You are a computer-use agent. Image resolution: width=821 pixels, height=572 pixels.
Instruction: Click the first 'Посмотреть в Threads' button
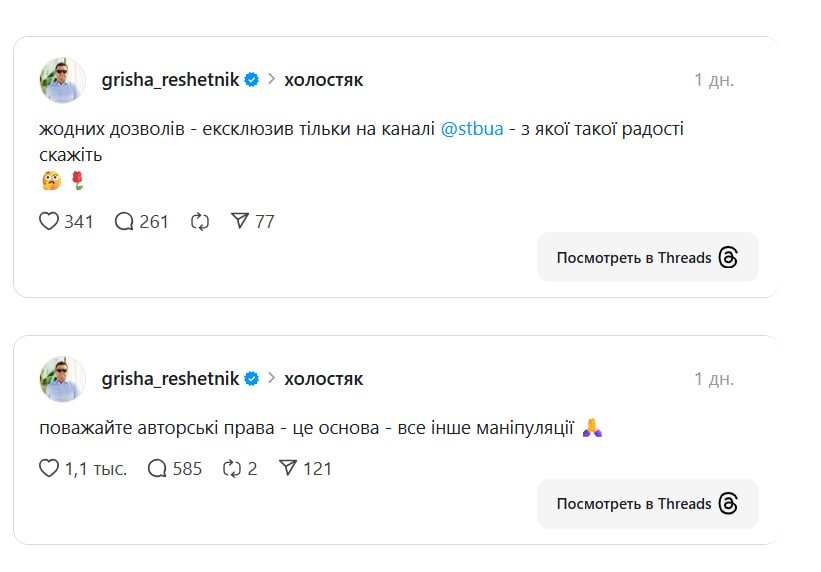click(x=647, y=258)
